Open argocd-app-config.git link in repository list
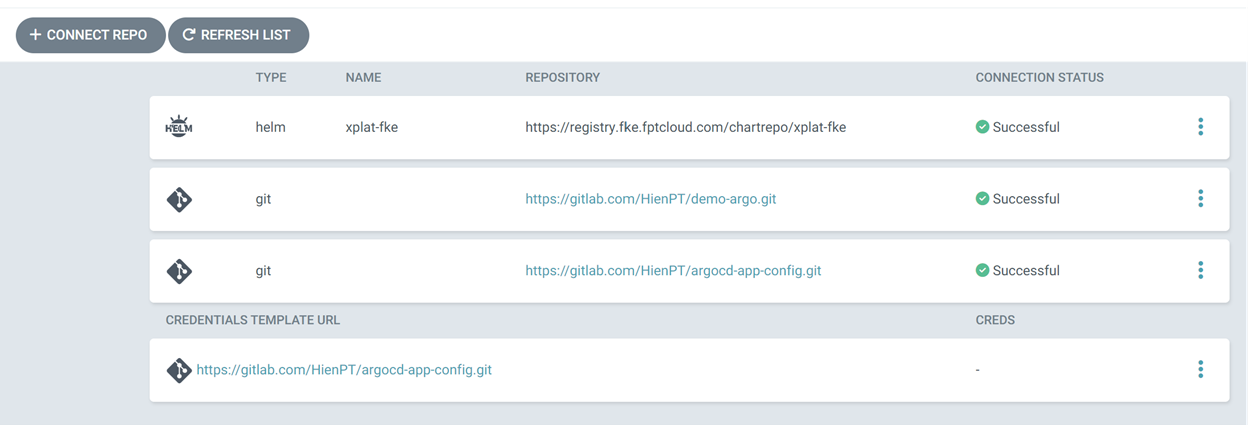1248x425 pixels. pyautogui.click(x=673, y=270)
